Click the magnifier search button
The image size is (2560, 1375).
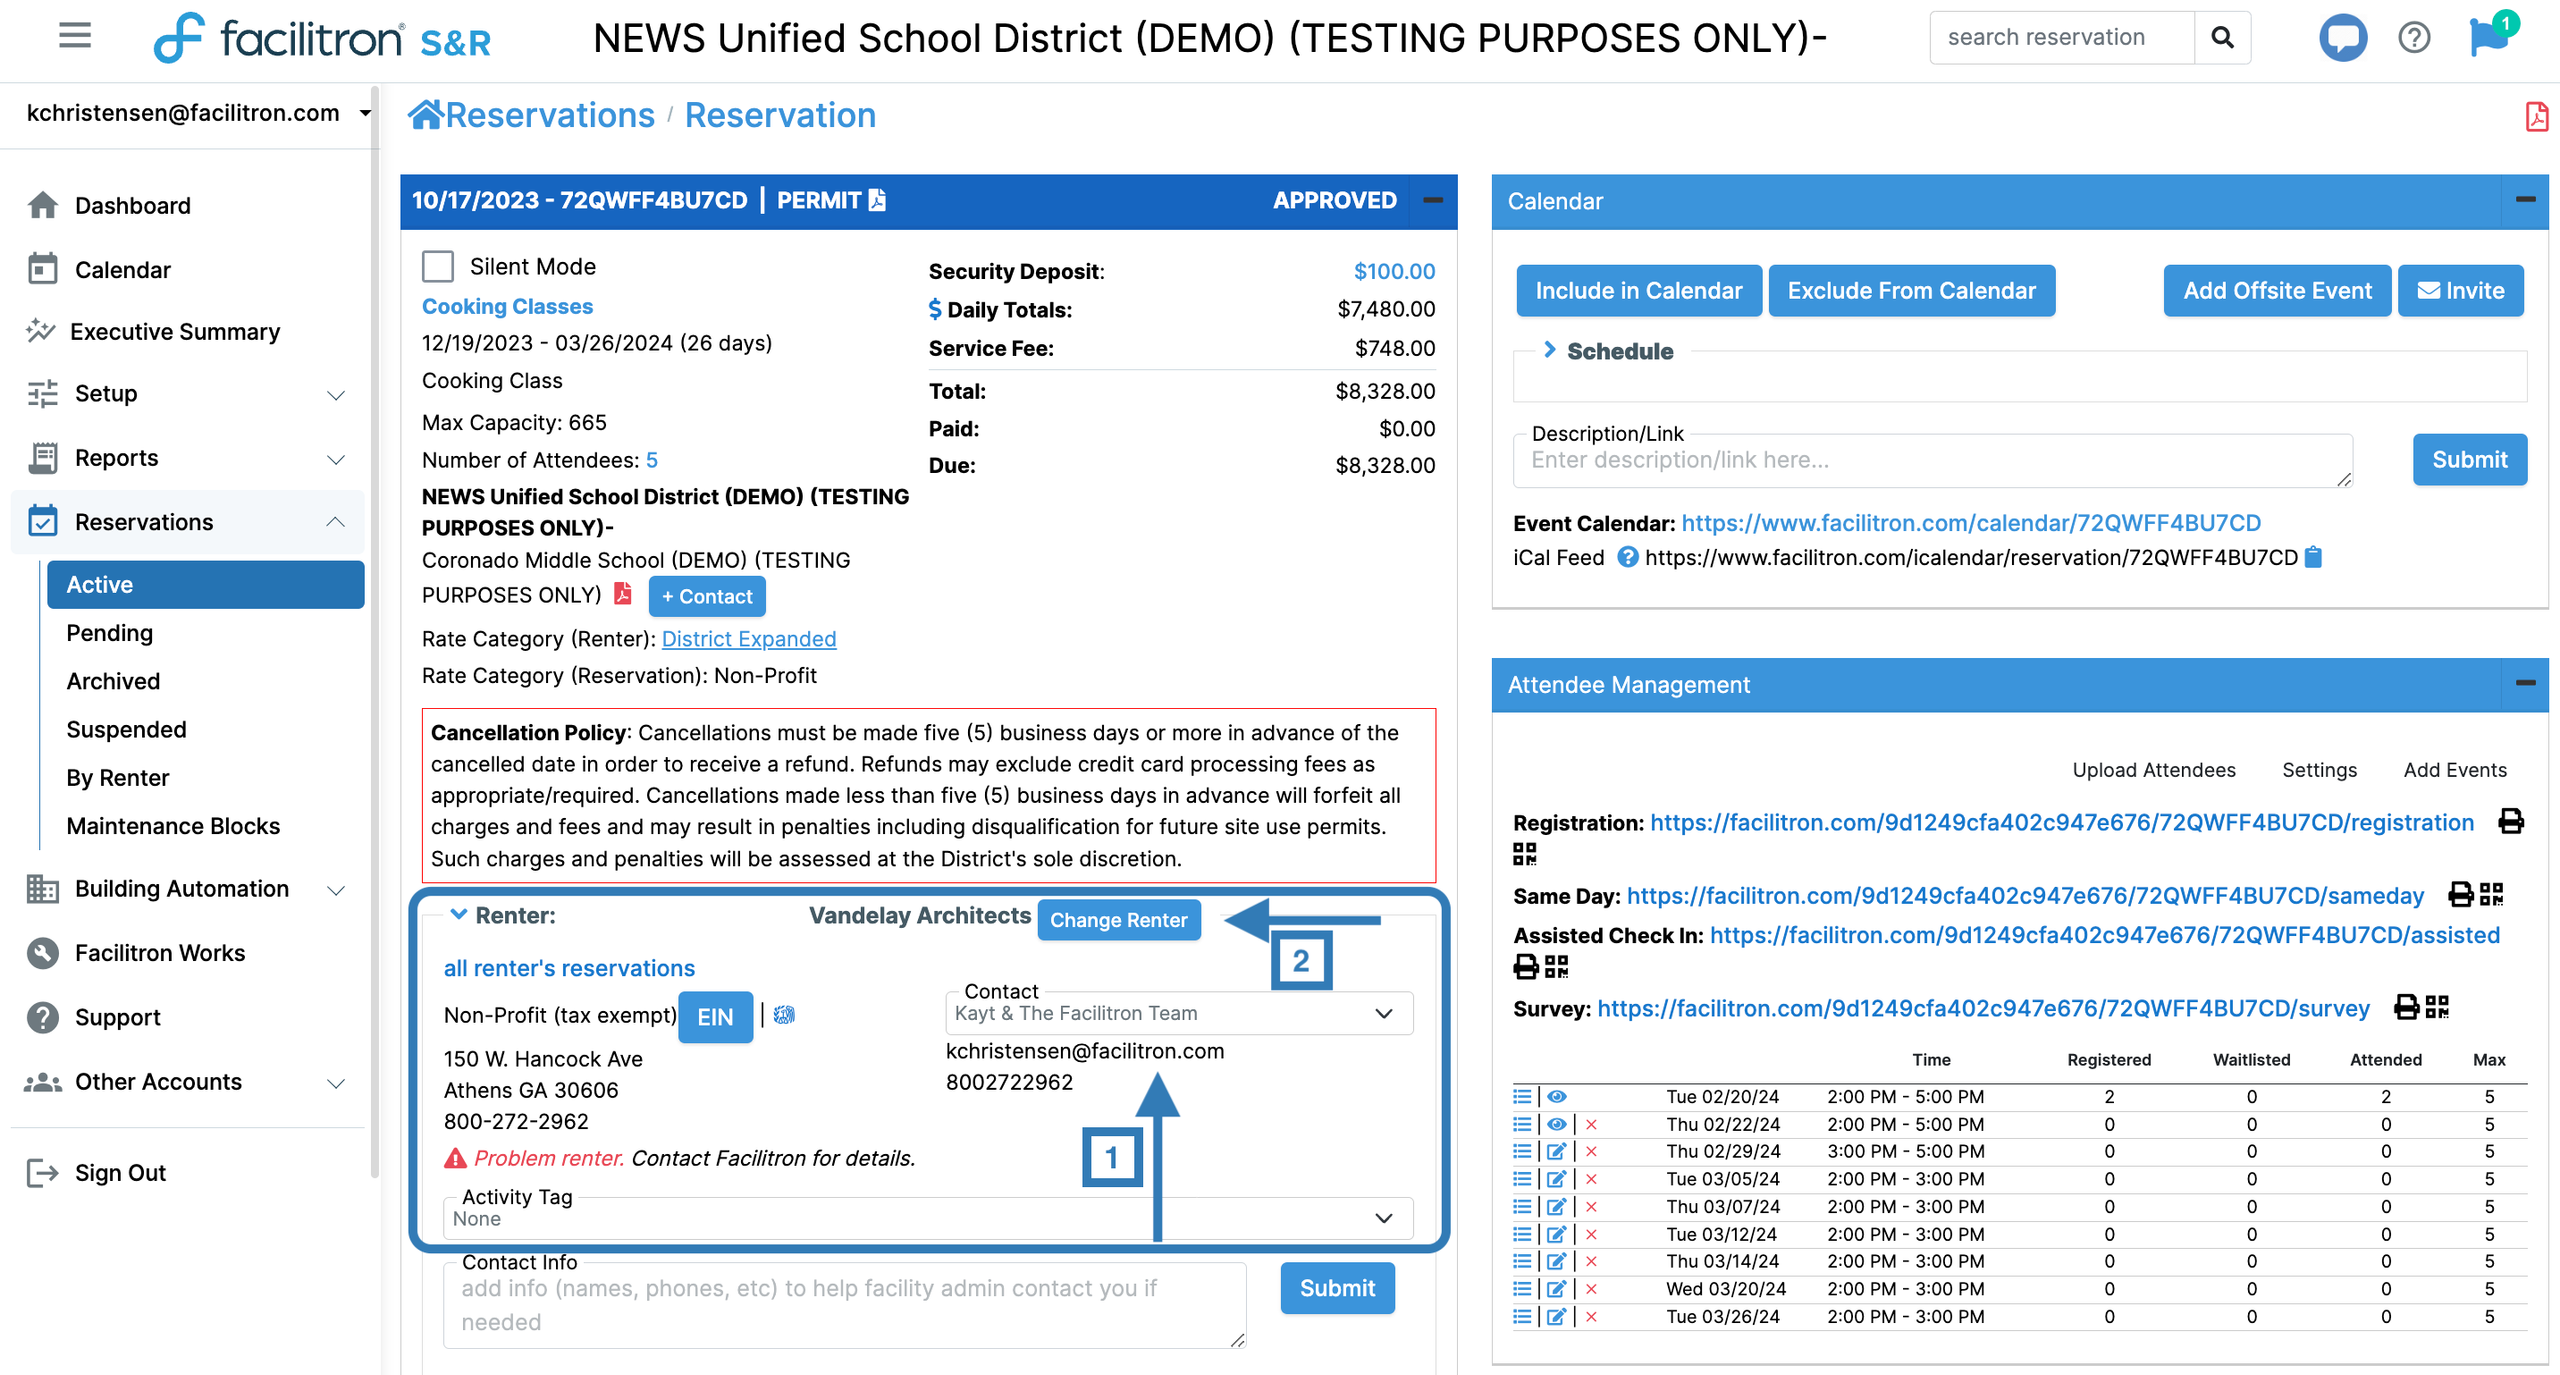[2222, 38]
